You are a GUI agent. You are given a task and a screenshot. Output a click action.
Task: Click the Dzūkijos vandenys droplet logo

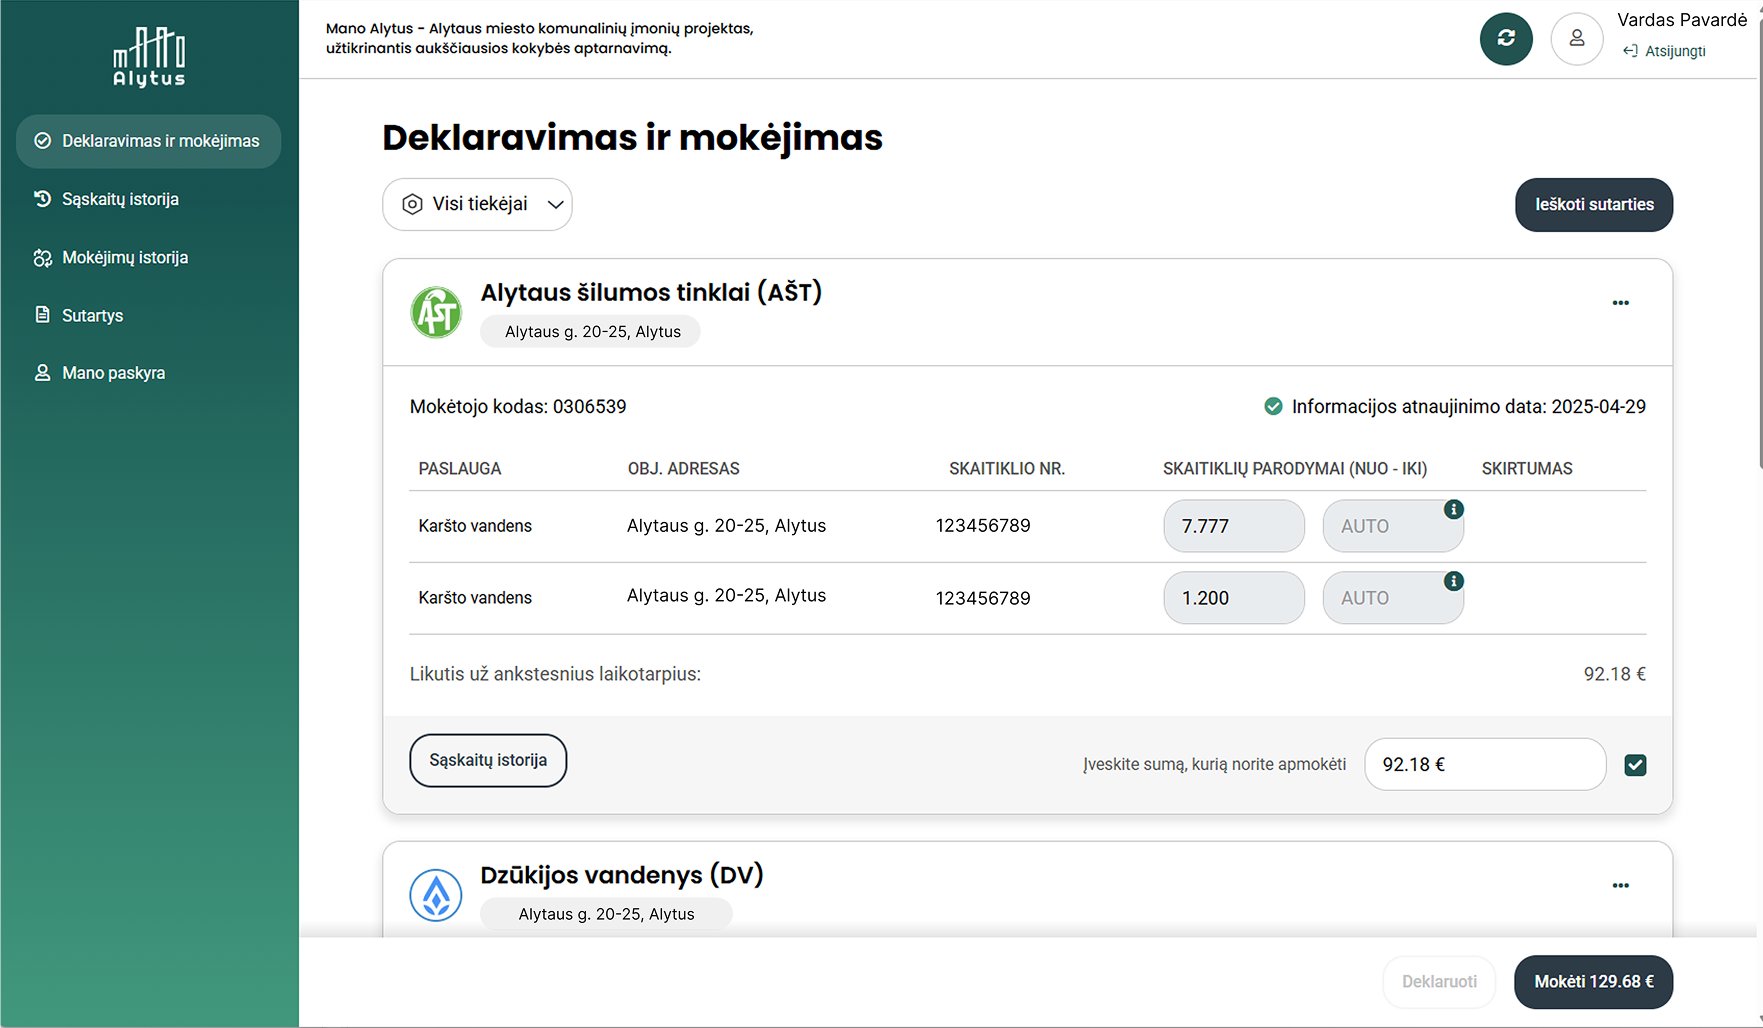point(436,895)
